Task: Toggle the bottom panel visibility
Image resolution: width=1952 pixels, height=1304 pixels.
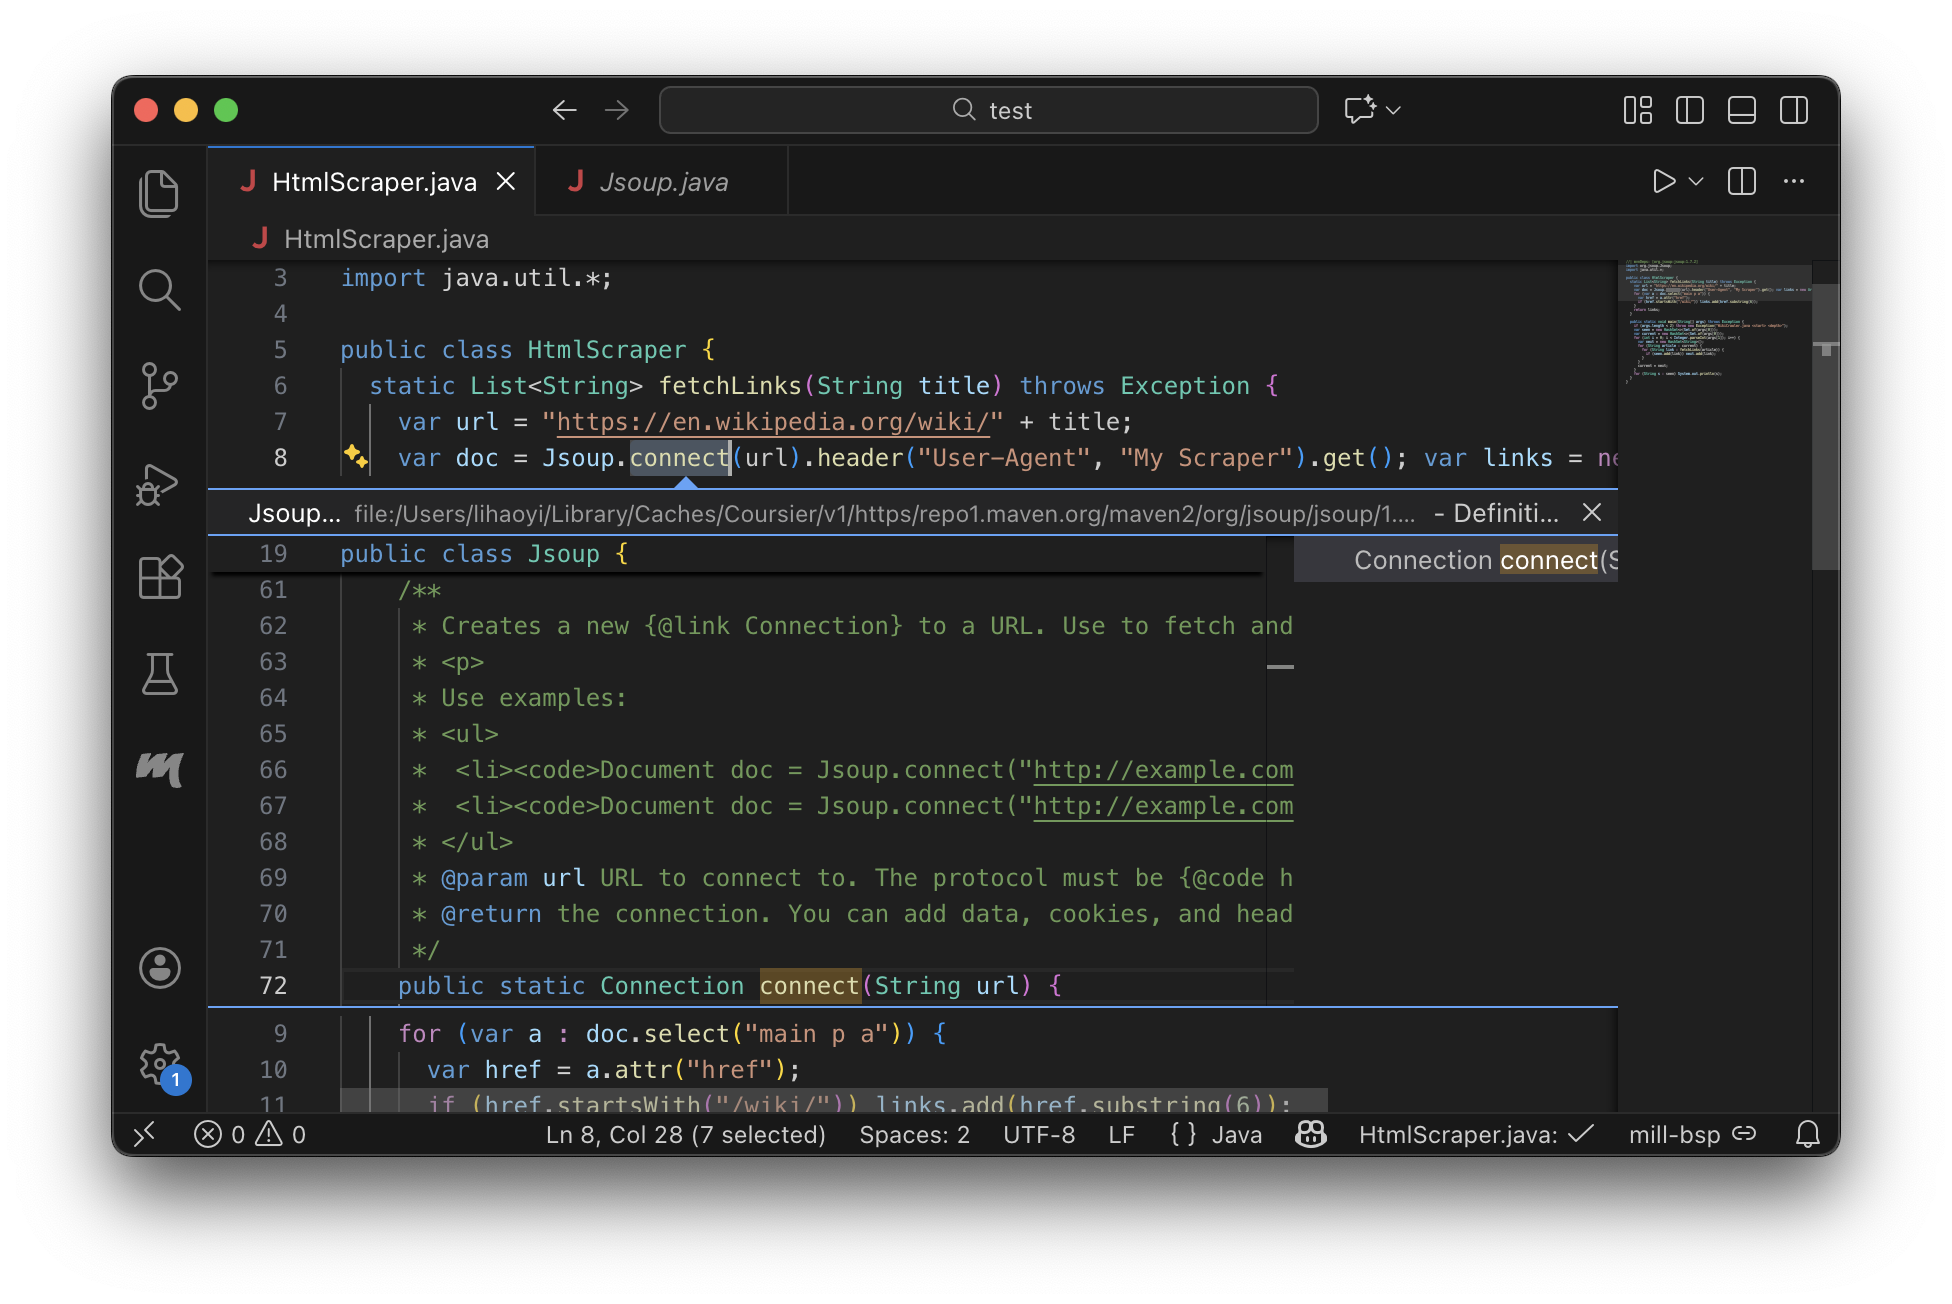Action: point(1741,111)
